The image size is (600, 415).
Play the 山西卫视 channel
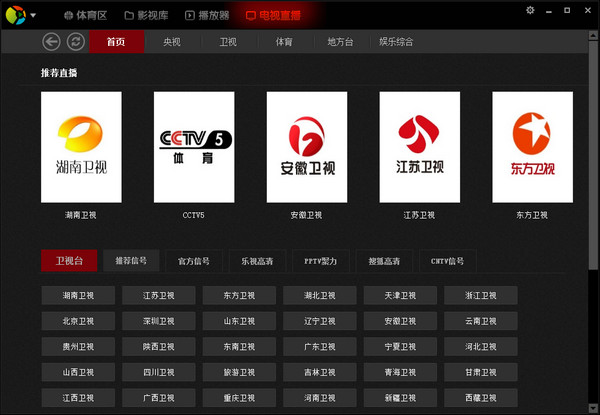(78, 372)
